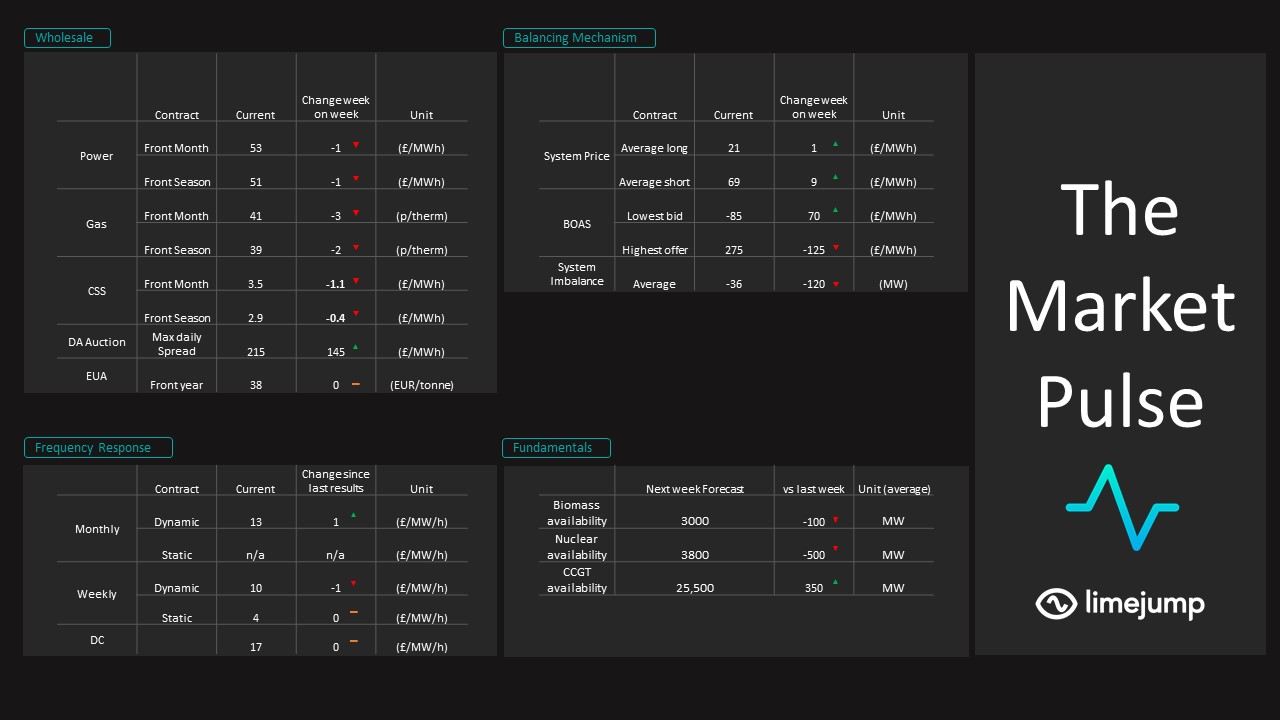This screenshot has width=1280, height=720.
Task: Click orange flat marker for EUA Front year
Action: click(355, 384)
